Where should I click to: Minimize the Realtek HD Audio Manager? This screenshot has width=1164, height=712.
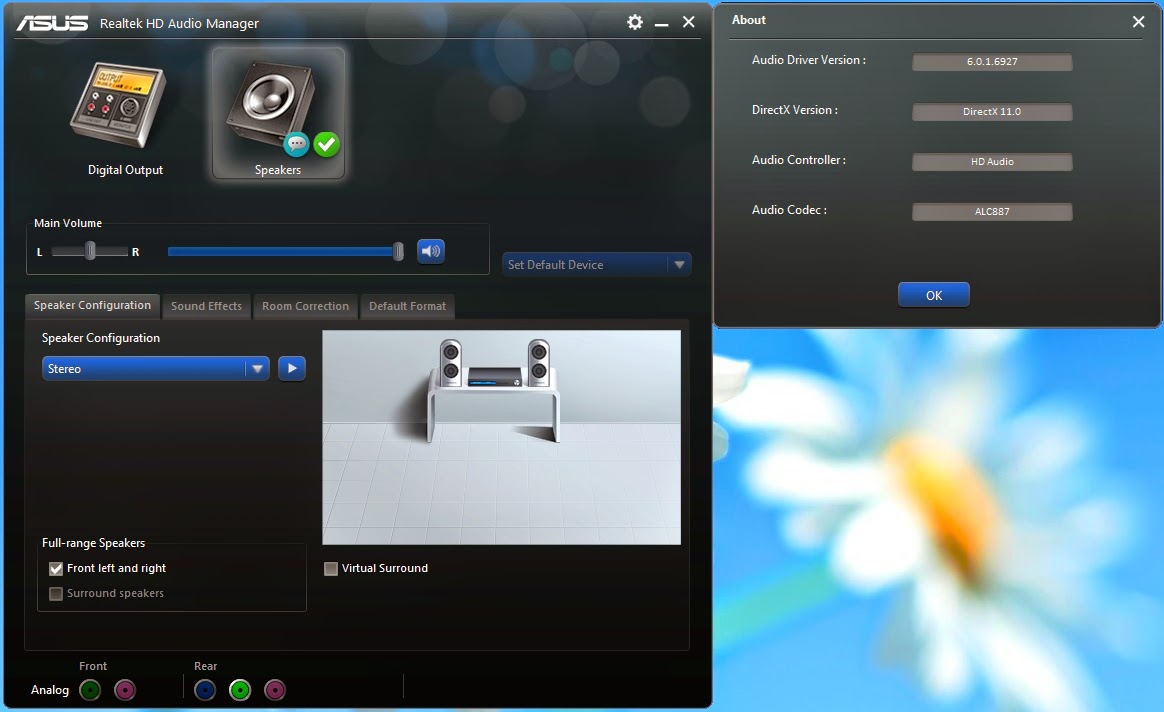click(x=661, y=23)
